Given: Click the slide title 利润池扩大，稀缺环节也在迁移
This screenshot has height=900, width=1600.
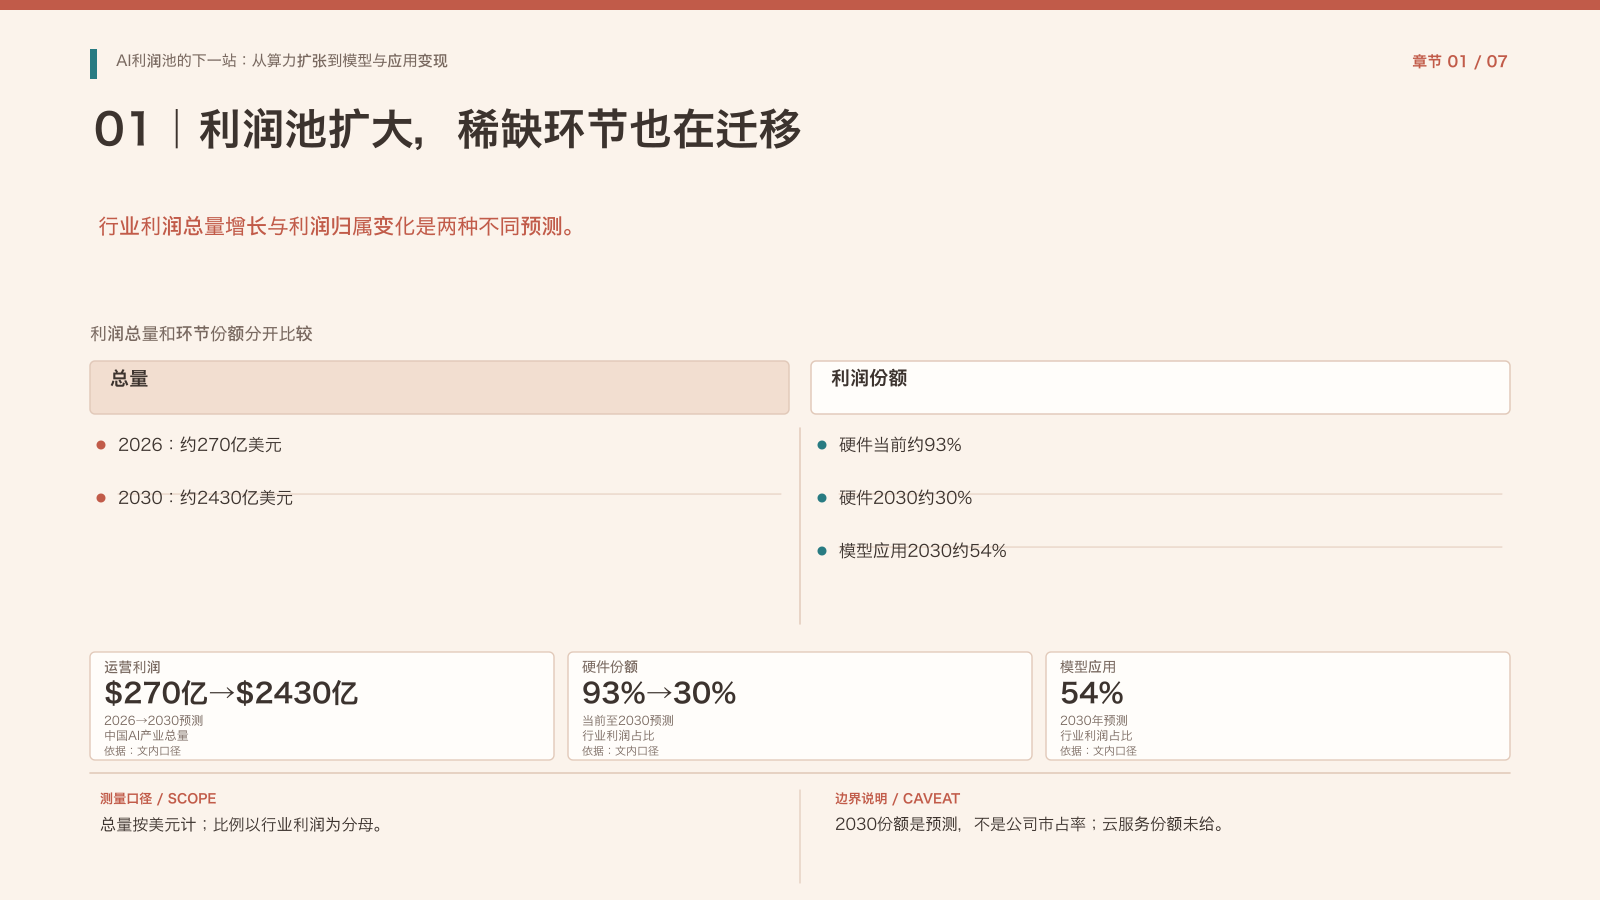Looking at the screenshot, I should [x=500, y=130].
